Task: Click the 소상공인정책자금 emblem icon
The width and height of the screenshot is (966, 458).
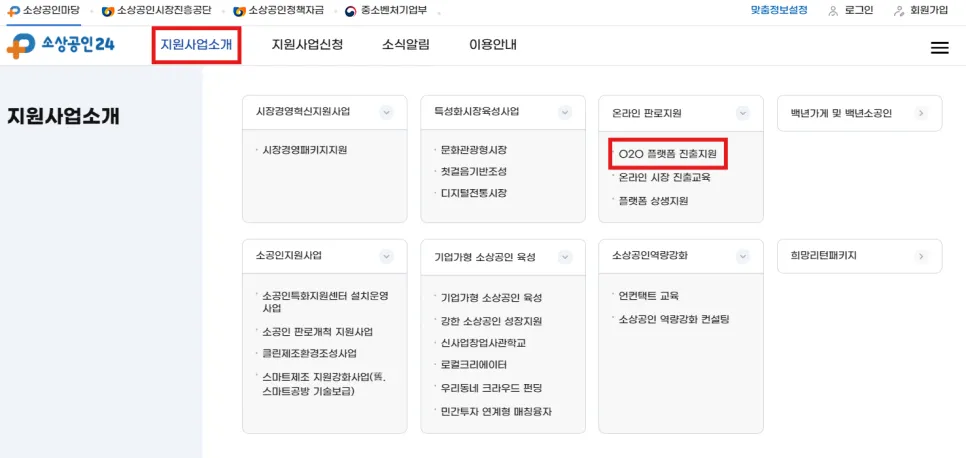Action: click(x=239, y=11)
